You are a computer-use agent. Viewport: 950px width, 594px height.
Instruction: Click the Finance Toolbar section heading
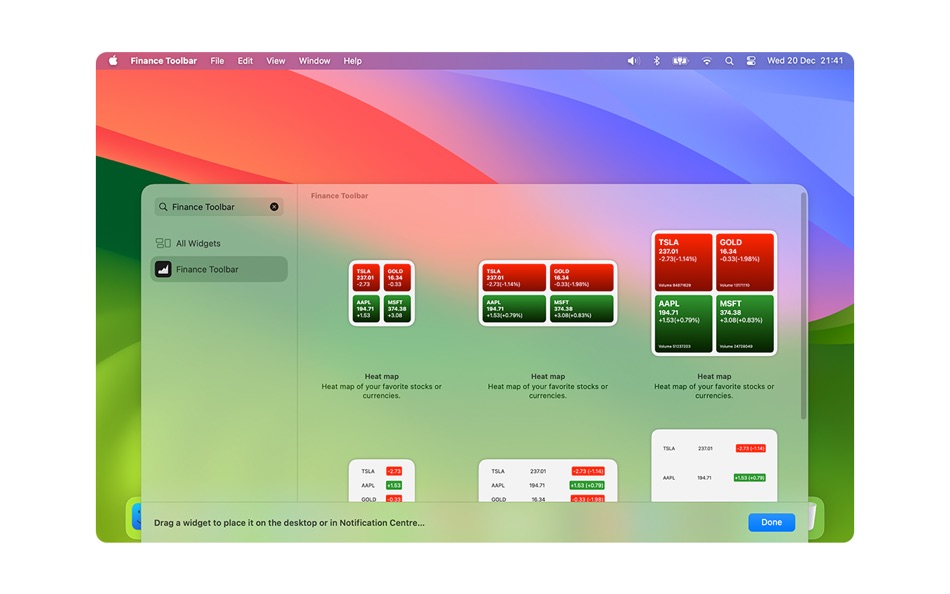tap(339, 196)
